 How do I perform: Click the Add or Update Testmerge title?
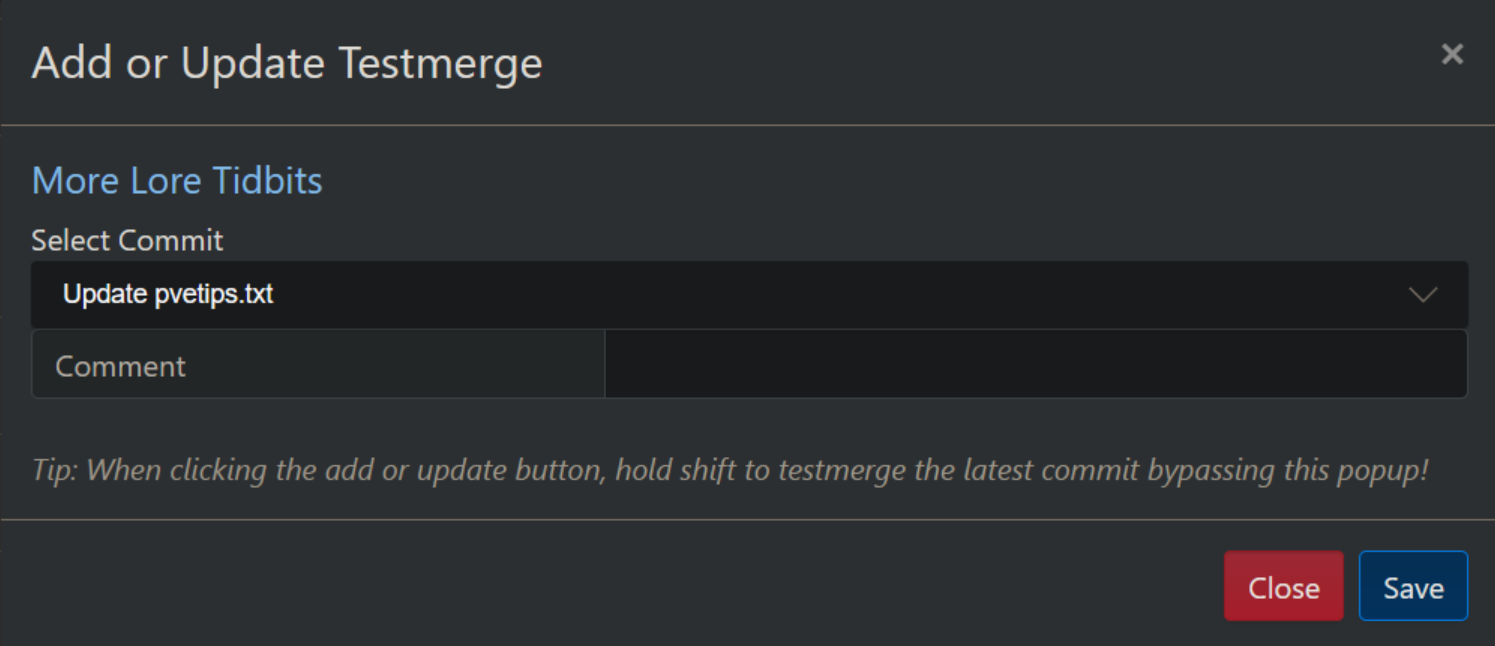click(287, 63)
